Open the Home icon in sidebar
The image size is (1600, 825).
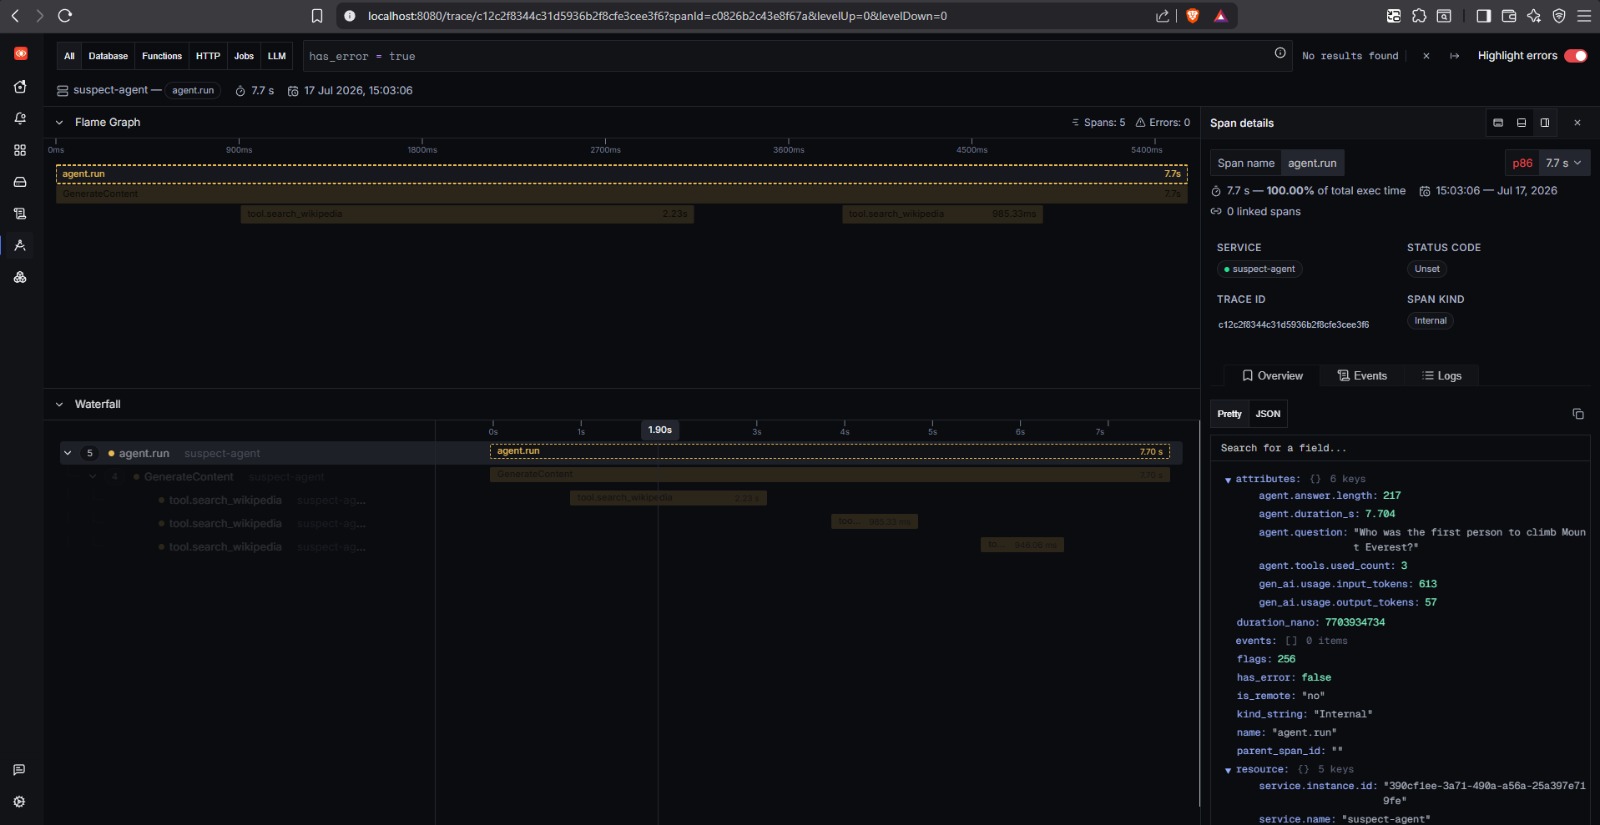20,87
